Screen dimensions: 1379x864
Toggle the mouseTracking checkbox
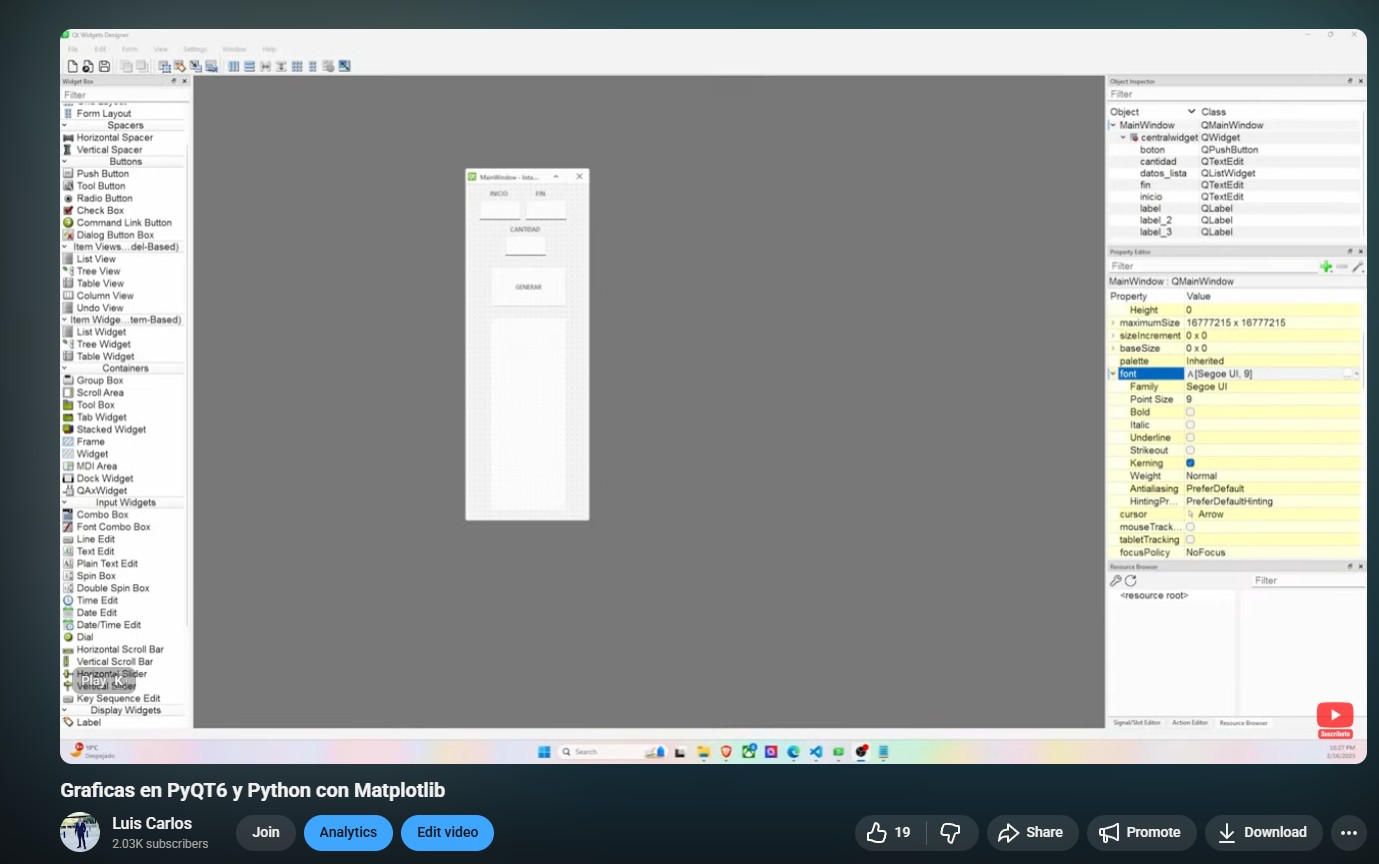1190,527
